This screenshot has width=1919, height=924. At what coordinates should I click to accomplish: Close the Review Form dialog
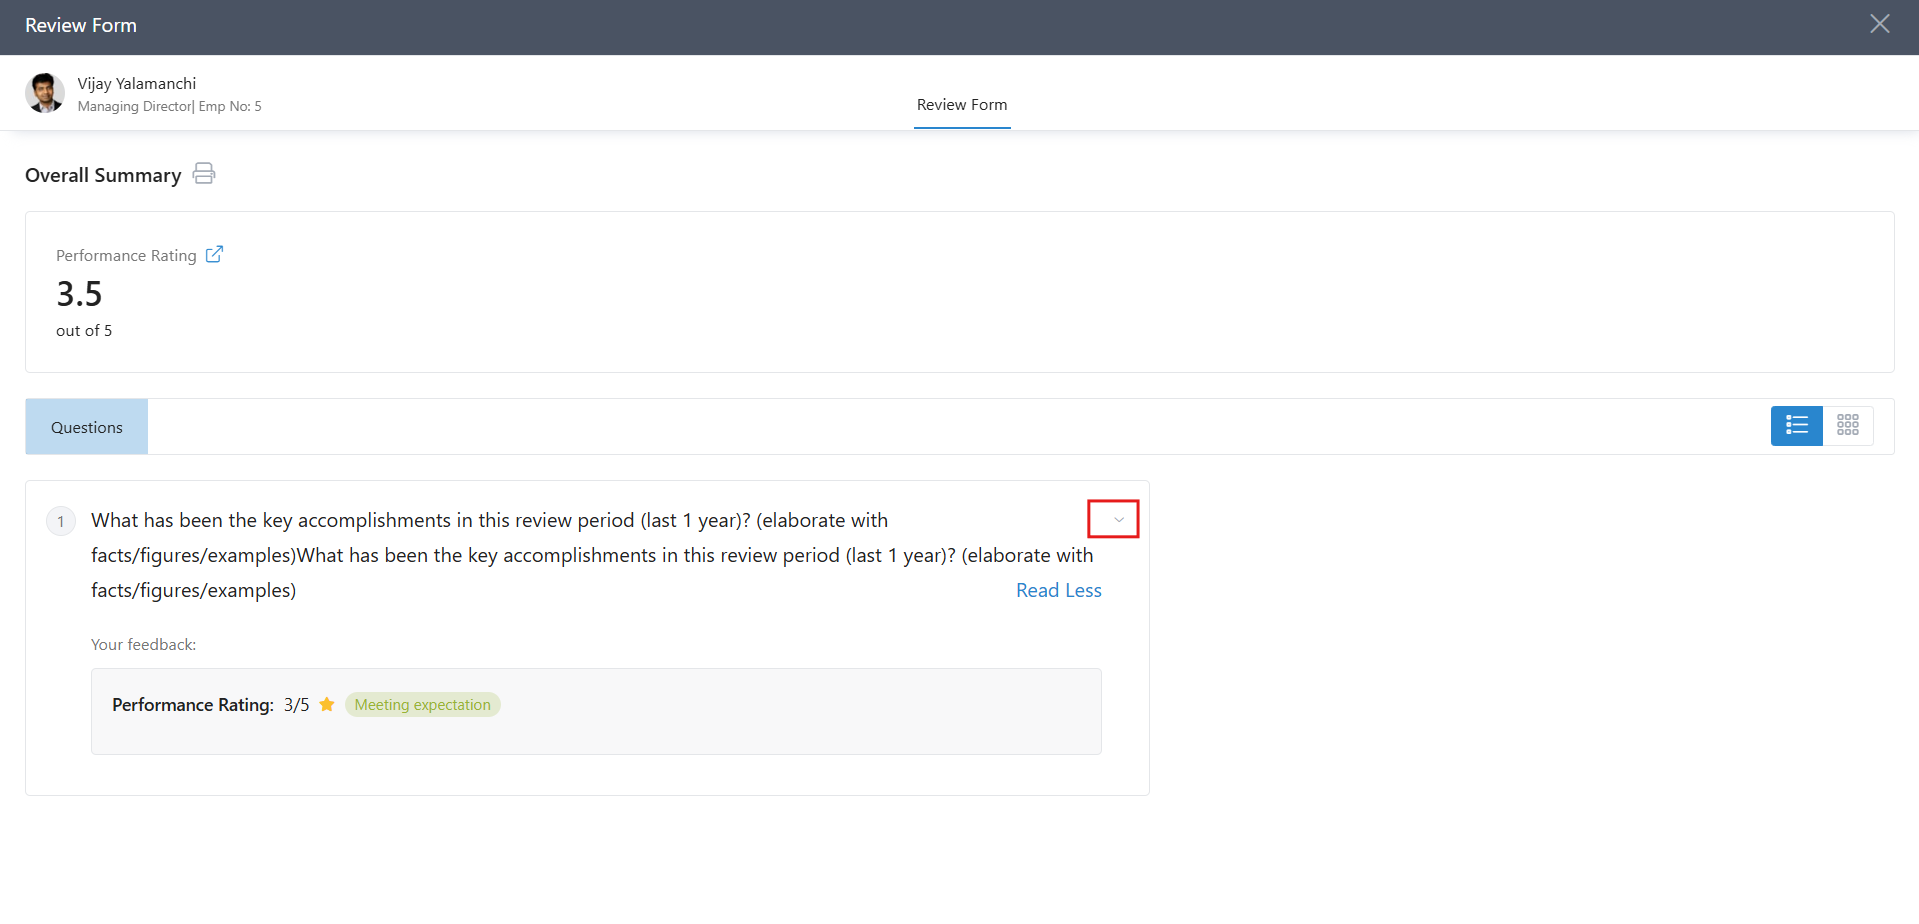click(x=1879, y=23)
